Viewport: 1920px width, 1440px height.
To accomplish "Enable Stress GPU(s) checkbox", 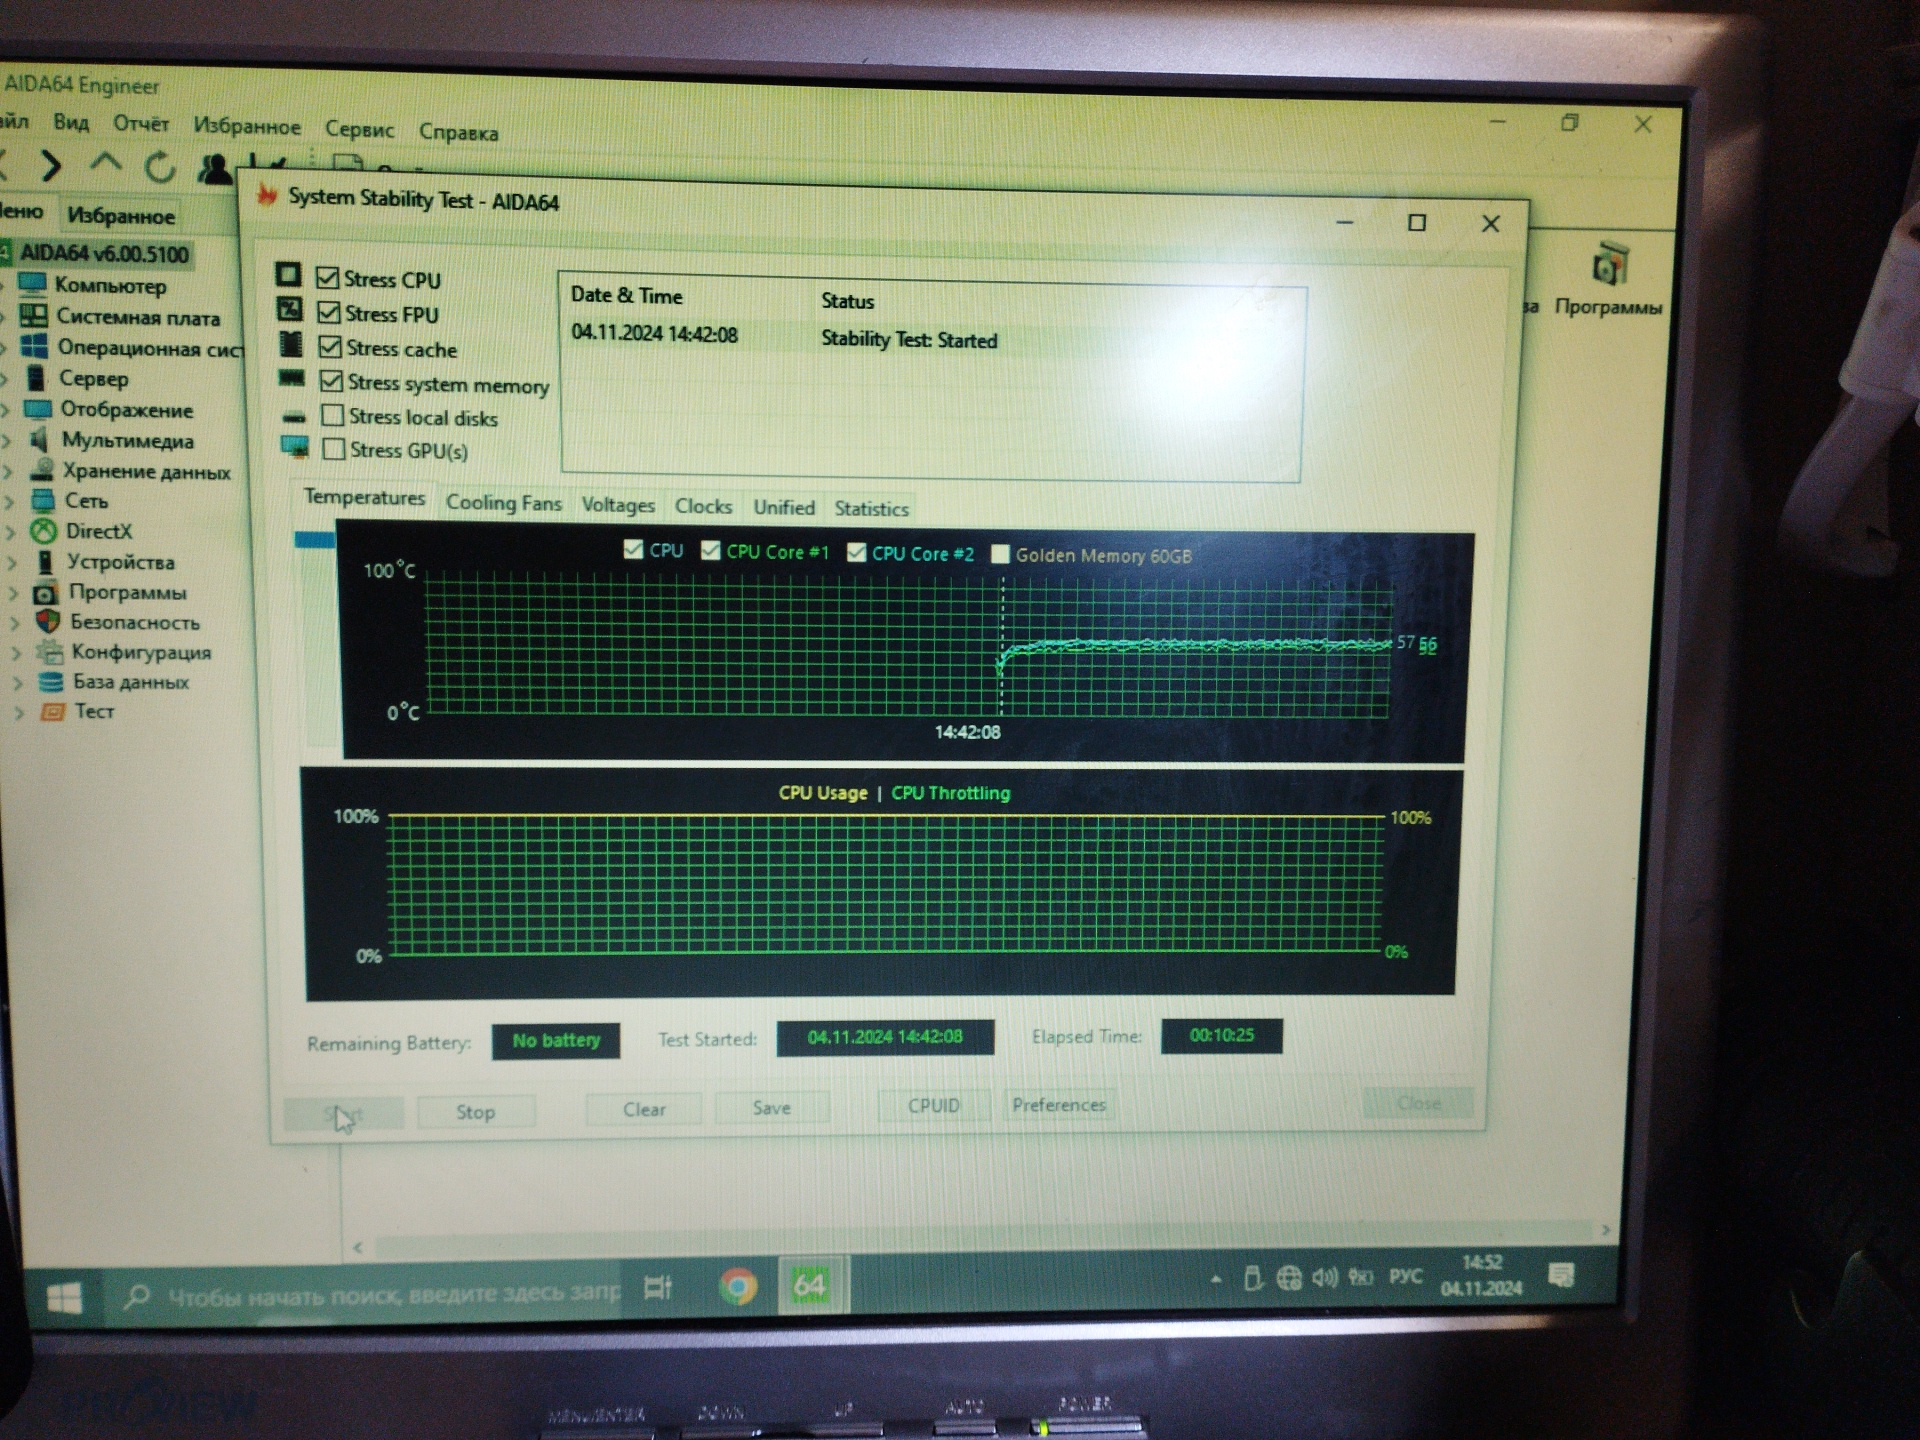I will click(334, 449).
